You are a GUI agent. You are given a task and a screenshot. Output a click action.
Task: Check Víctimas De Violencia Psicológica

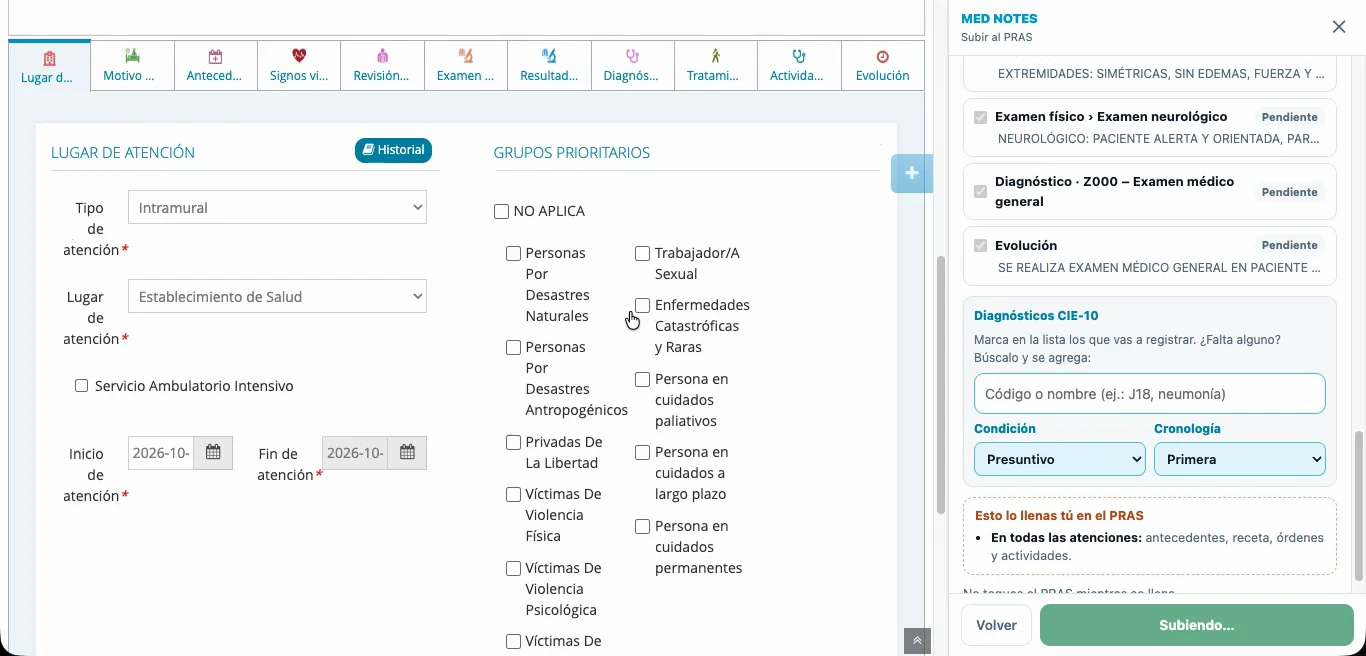513,568
